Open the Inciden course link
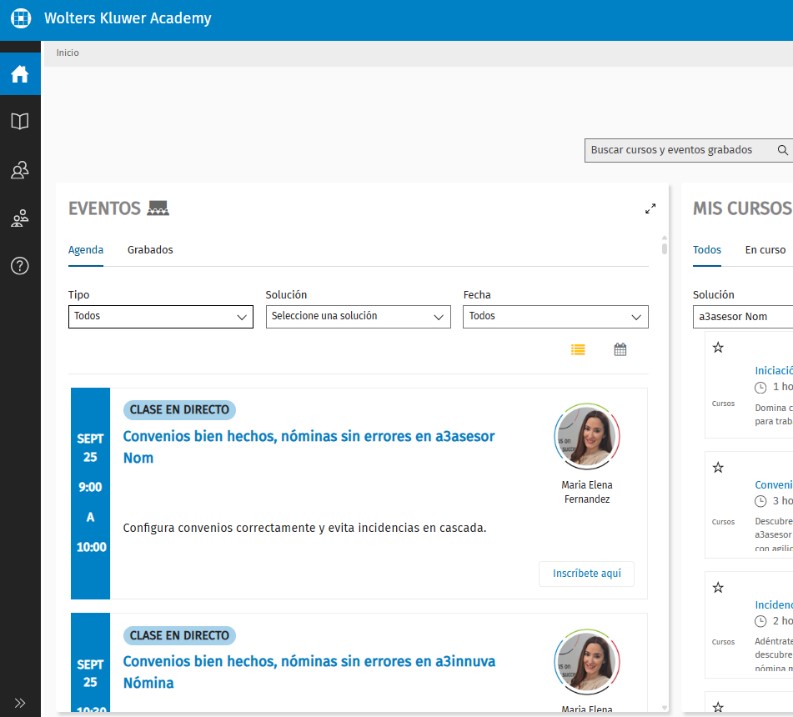The width and height of the screenshot is (793, 717). (774, 605)
